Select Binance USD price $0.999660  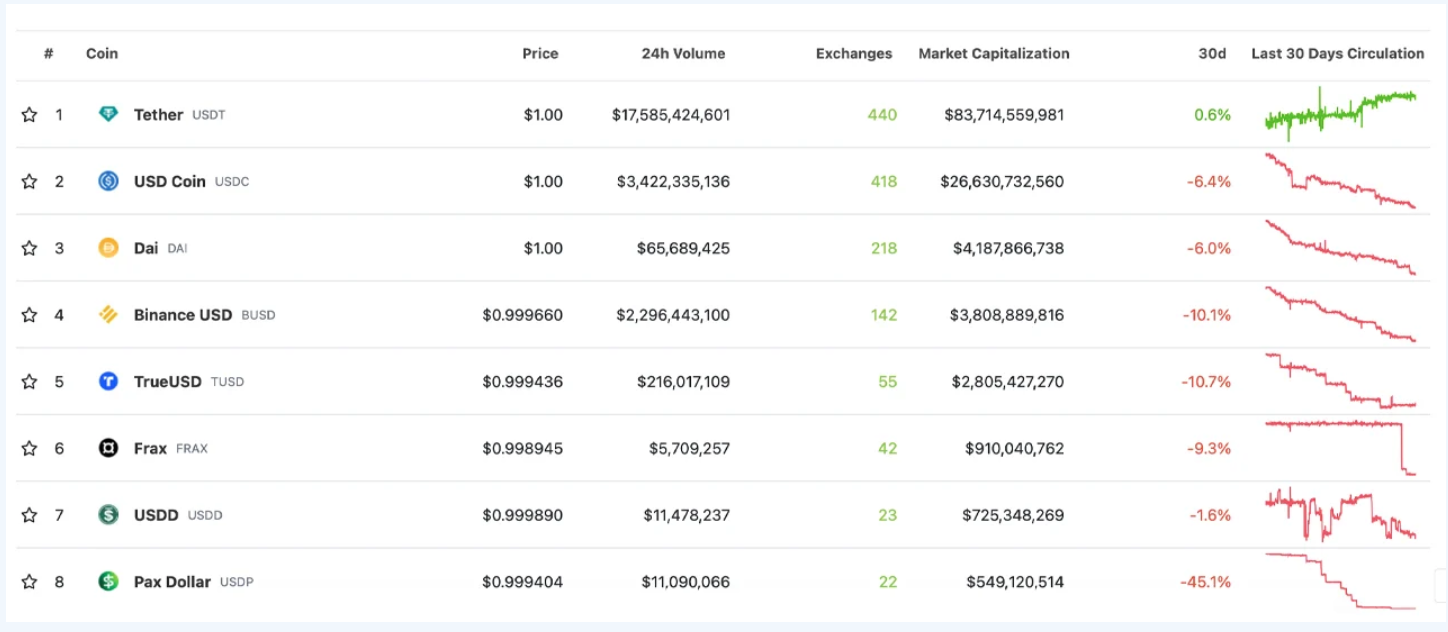point(522,315)
